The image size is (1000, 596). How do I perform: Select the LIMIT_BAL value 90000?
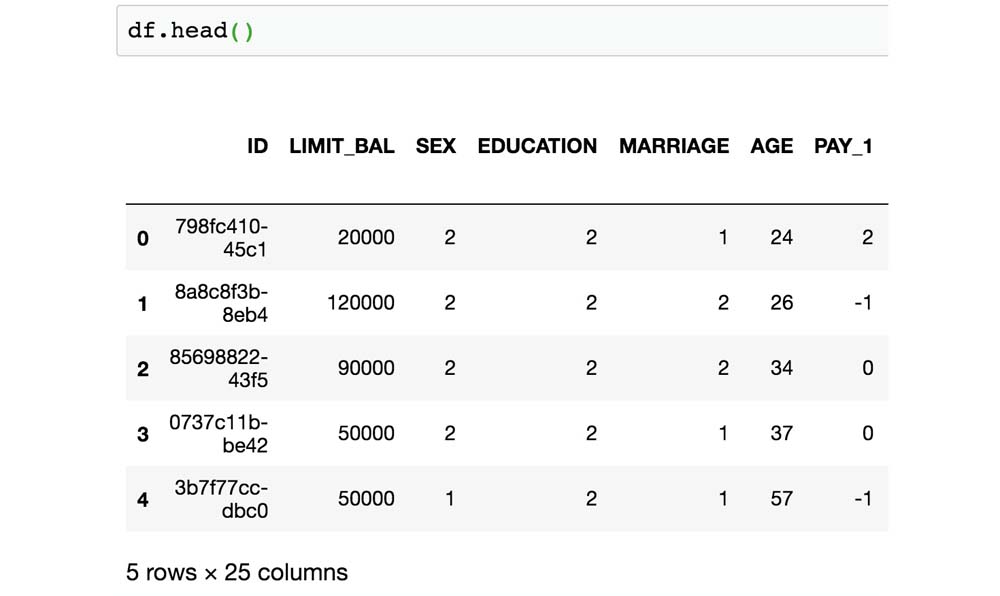[366, 368]
